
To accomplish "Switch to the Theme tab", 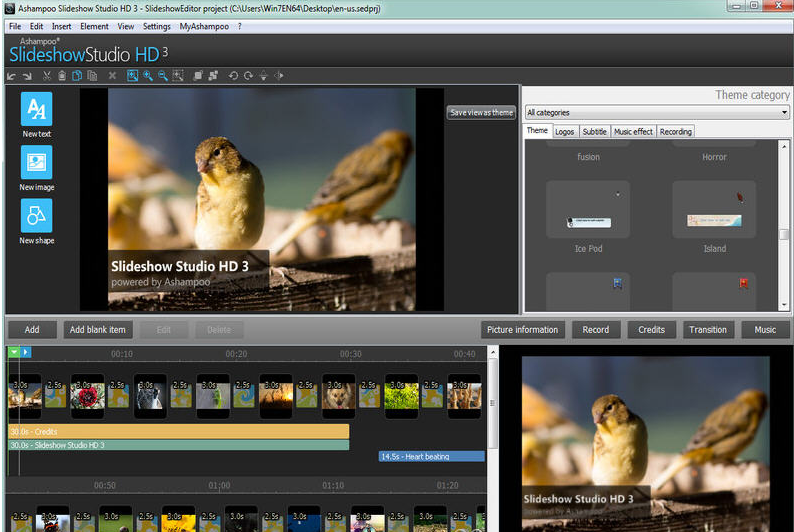I will click(537, 131).
